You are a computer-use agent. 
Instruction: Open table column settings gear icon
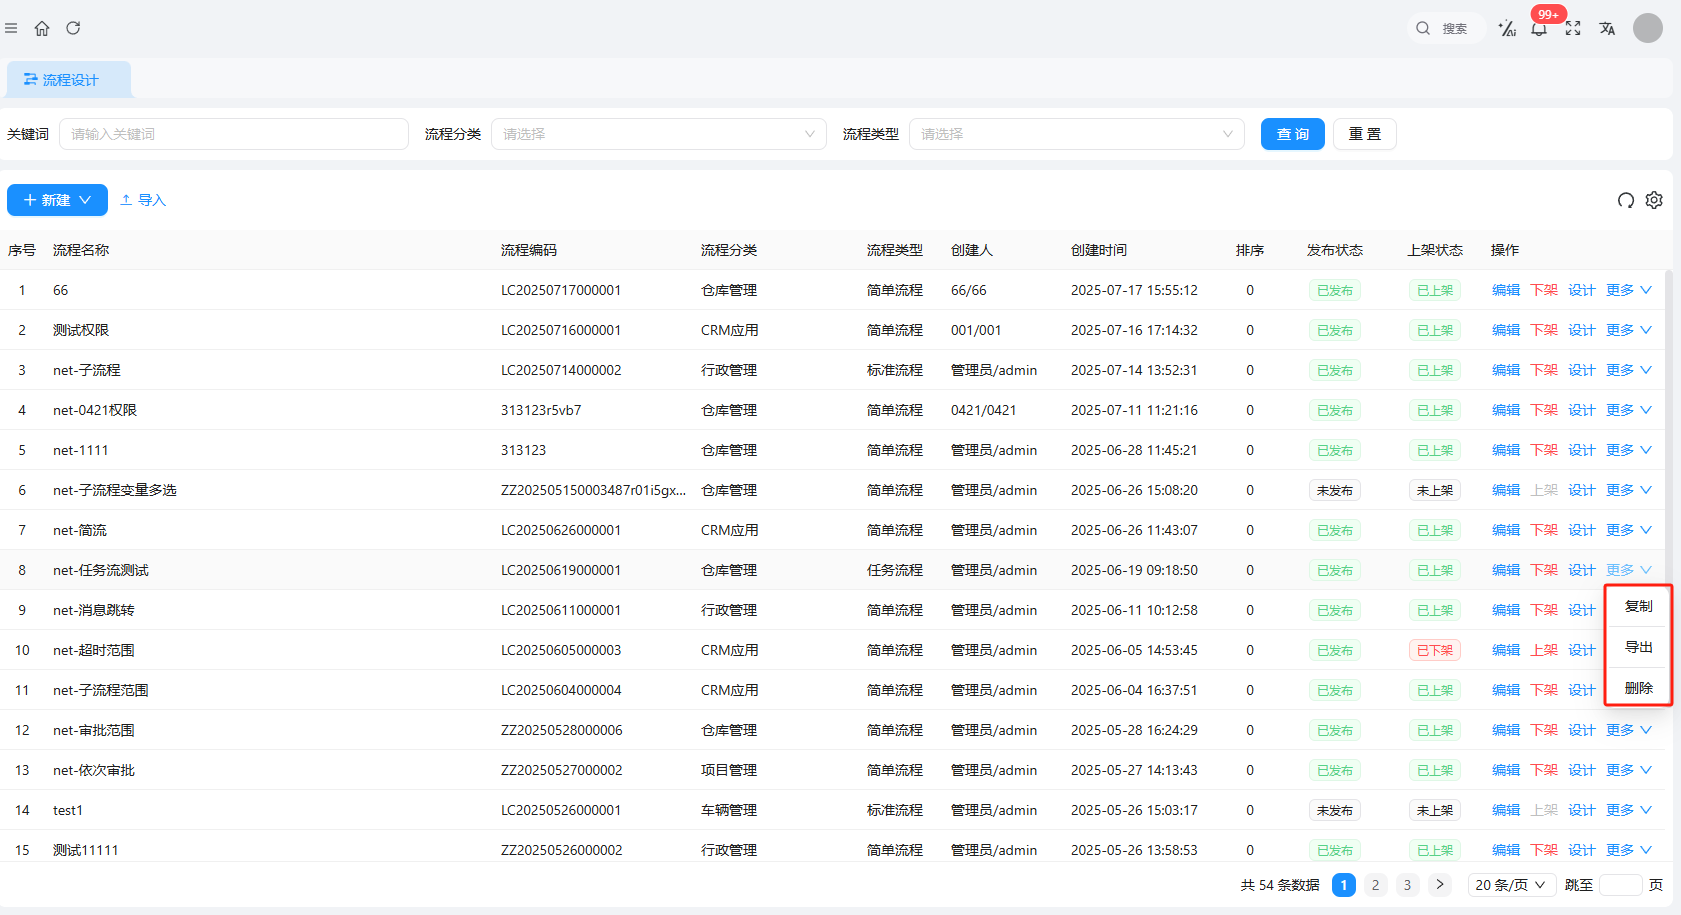1654,200
